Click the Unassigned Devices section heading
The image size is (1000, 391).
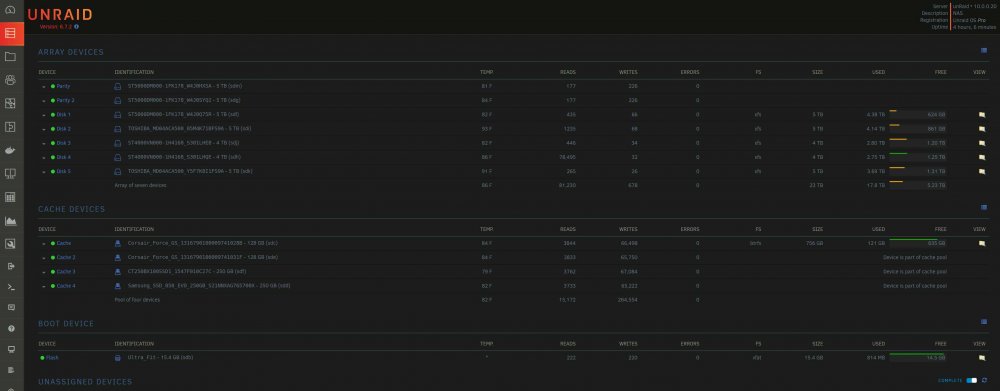[x=85, y=381]
